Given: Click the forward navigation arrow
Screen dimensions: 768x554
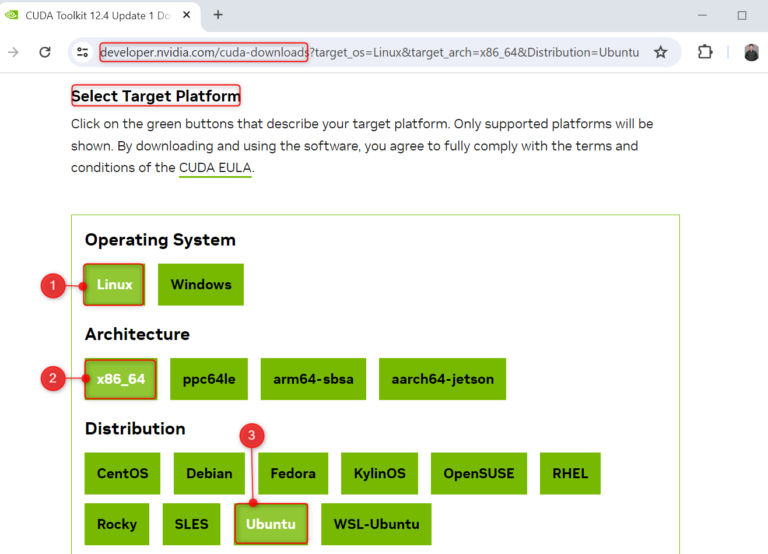Looking at the screenshot, I should [13, 52].
